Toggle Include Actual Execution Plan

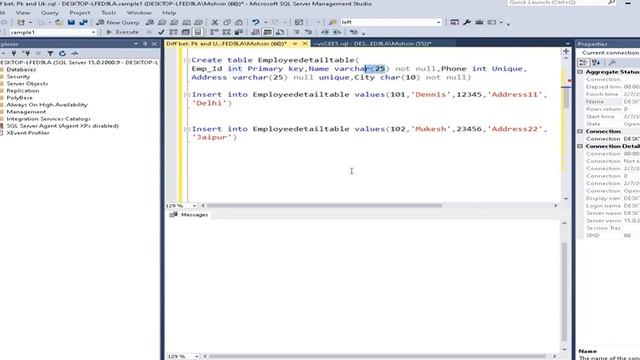214,32
